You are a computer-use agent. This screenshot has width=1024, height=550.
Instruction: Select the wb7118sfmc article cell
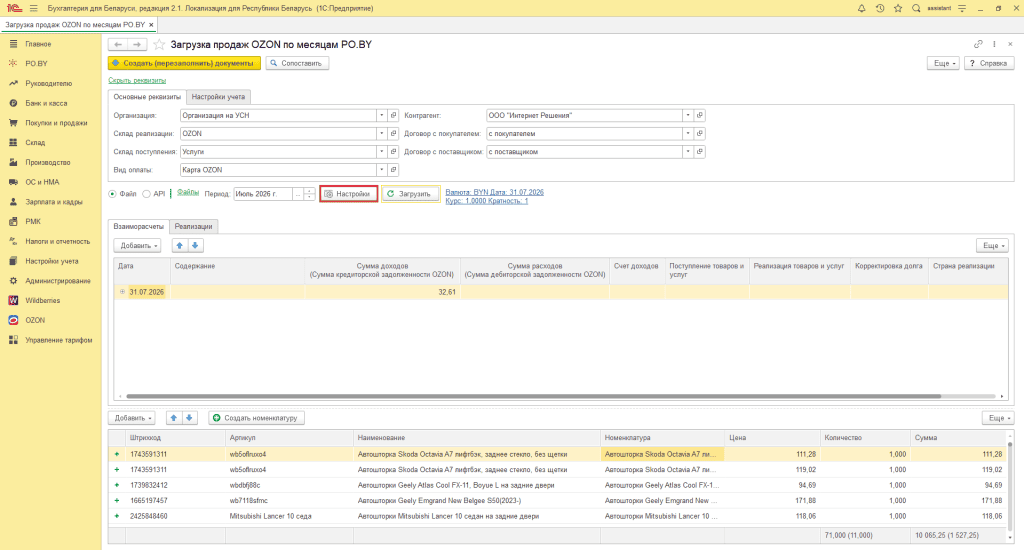point(289,501)
